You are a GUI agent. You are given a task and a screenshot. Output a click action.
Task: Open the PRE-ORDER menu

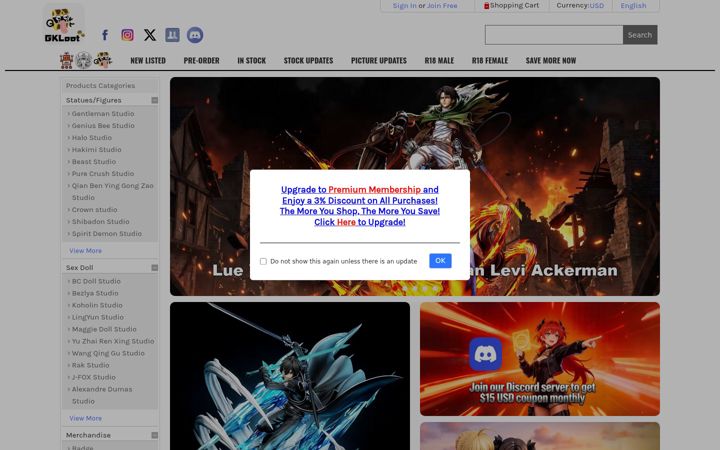201,60
